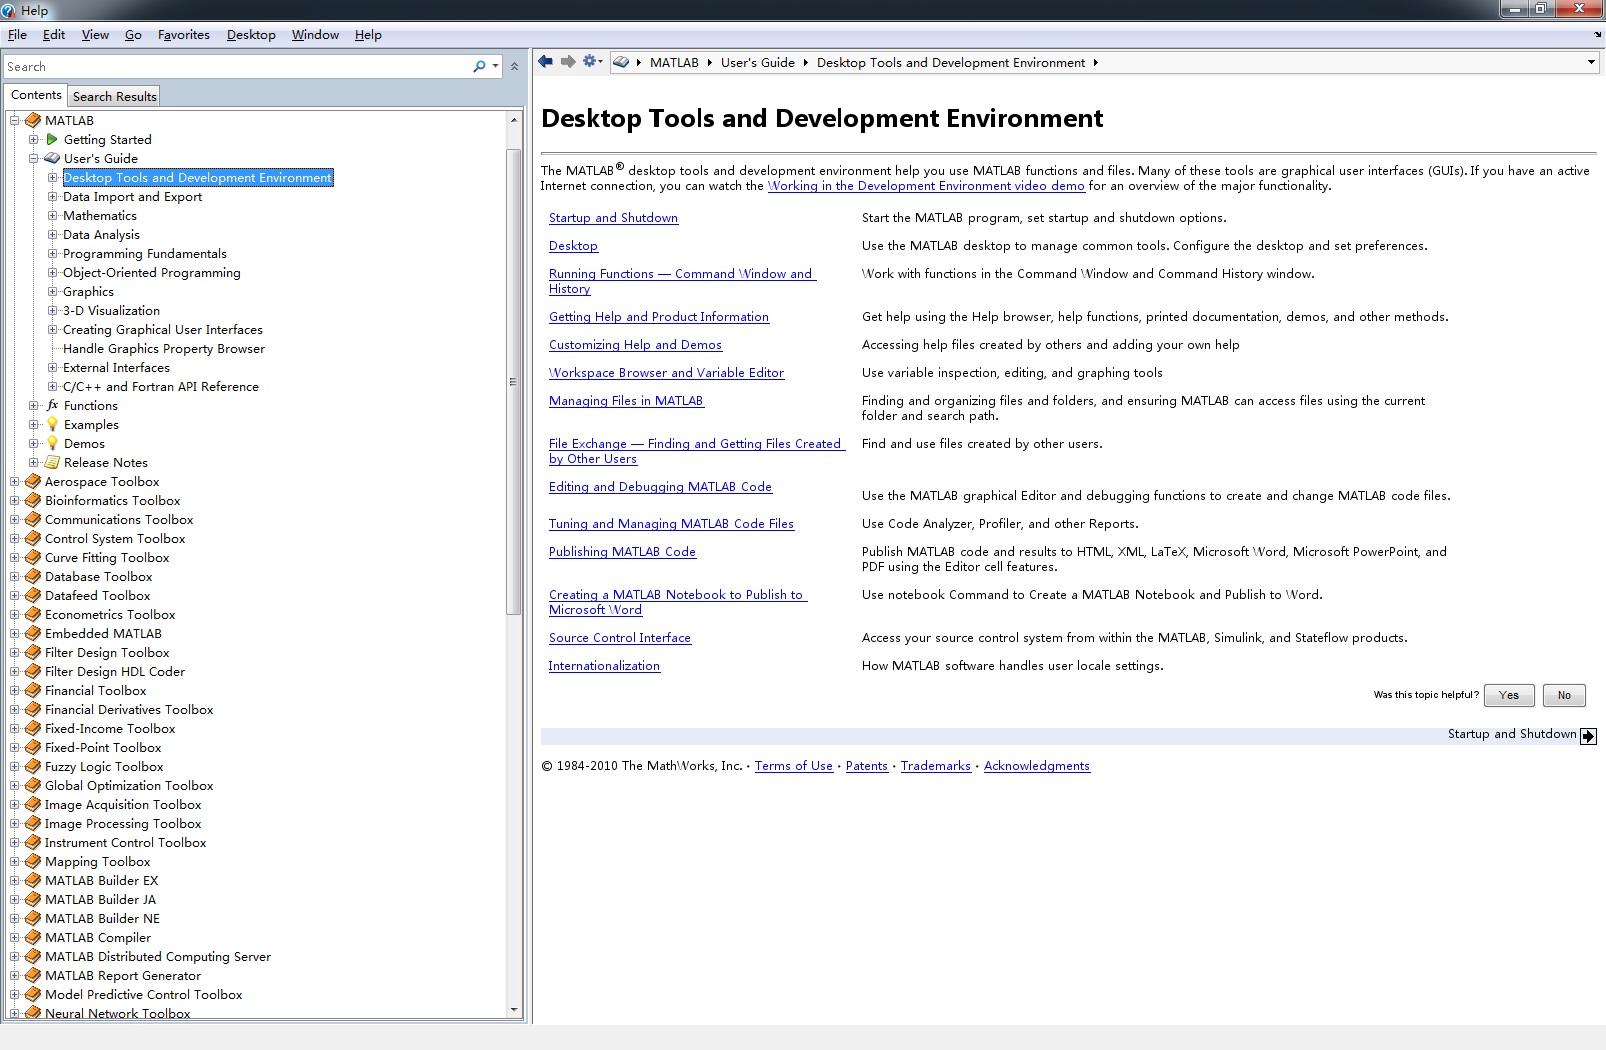Click Yes for topic helpful
The height and width of the screenshot is (1050, 1606).
point(1509,695)
